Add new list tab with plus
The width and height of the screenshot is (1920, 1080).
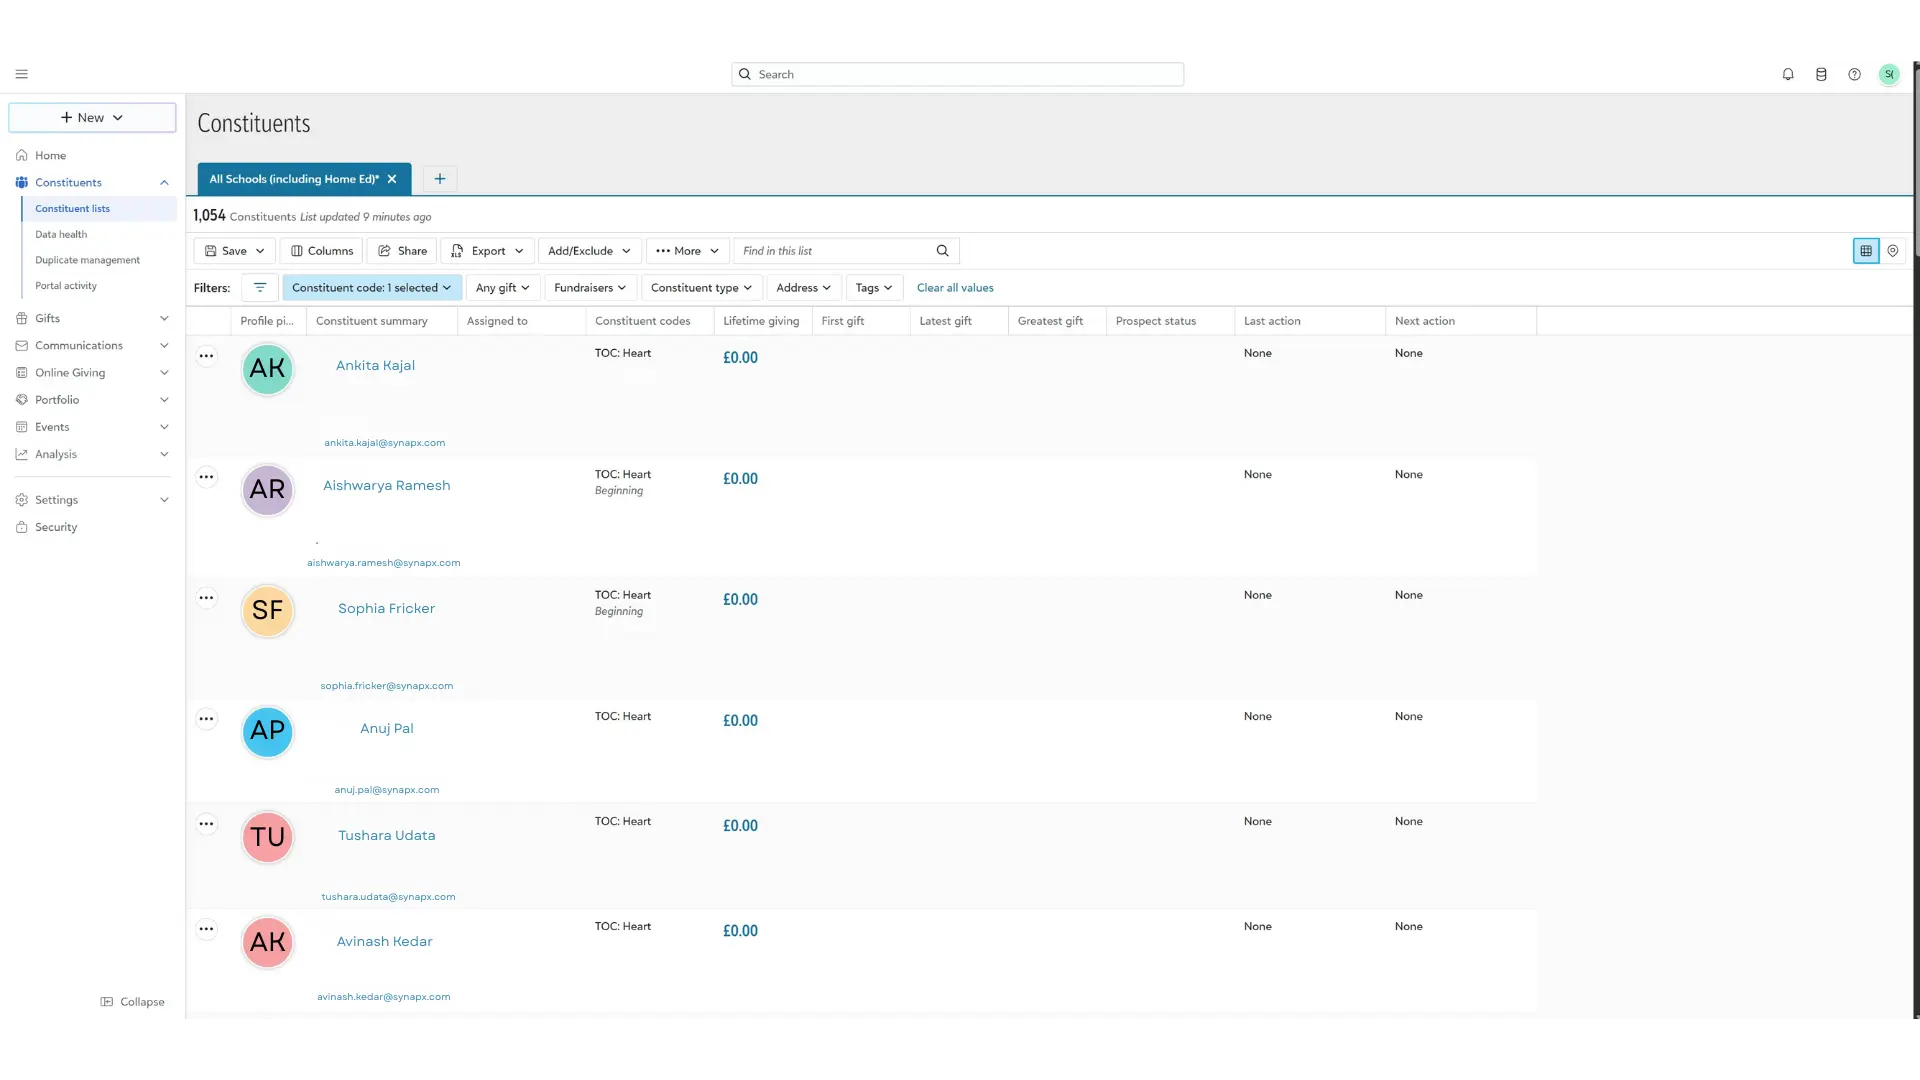click(x=440, y=179)
